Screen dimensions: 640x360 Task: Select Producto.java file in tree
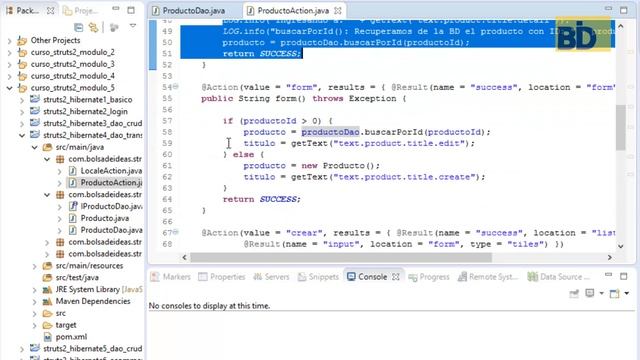pos(104,218)
